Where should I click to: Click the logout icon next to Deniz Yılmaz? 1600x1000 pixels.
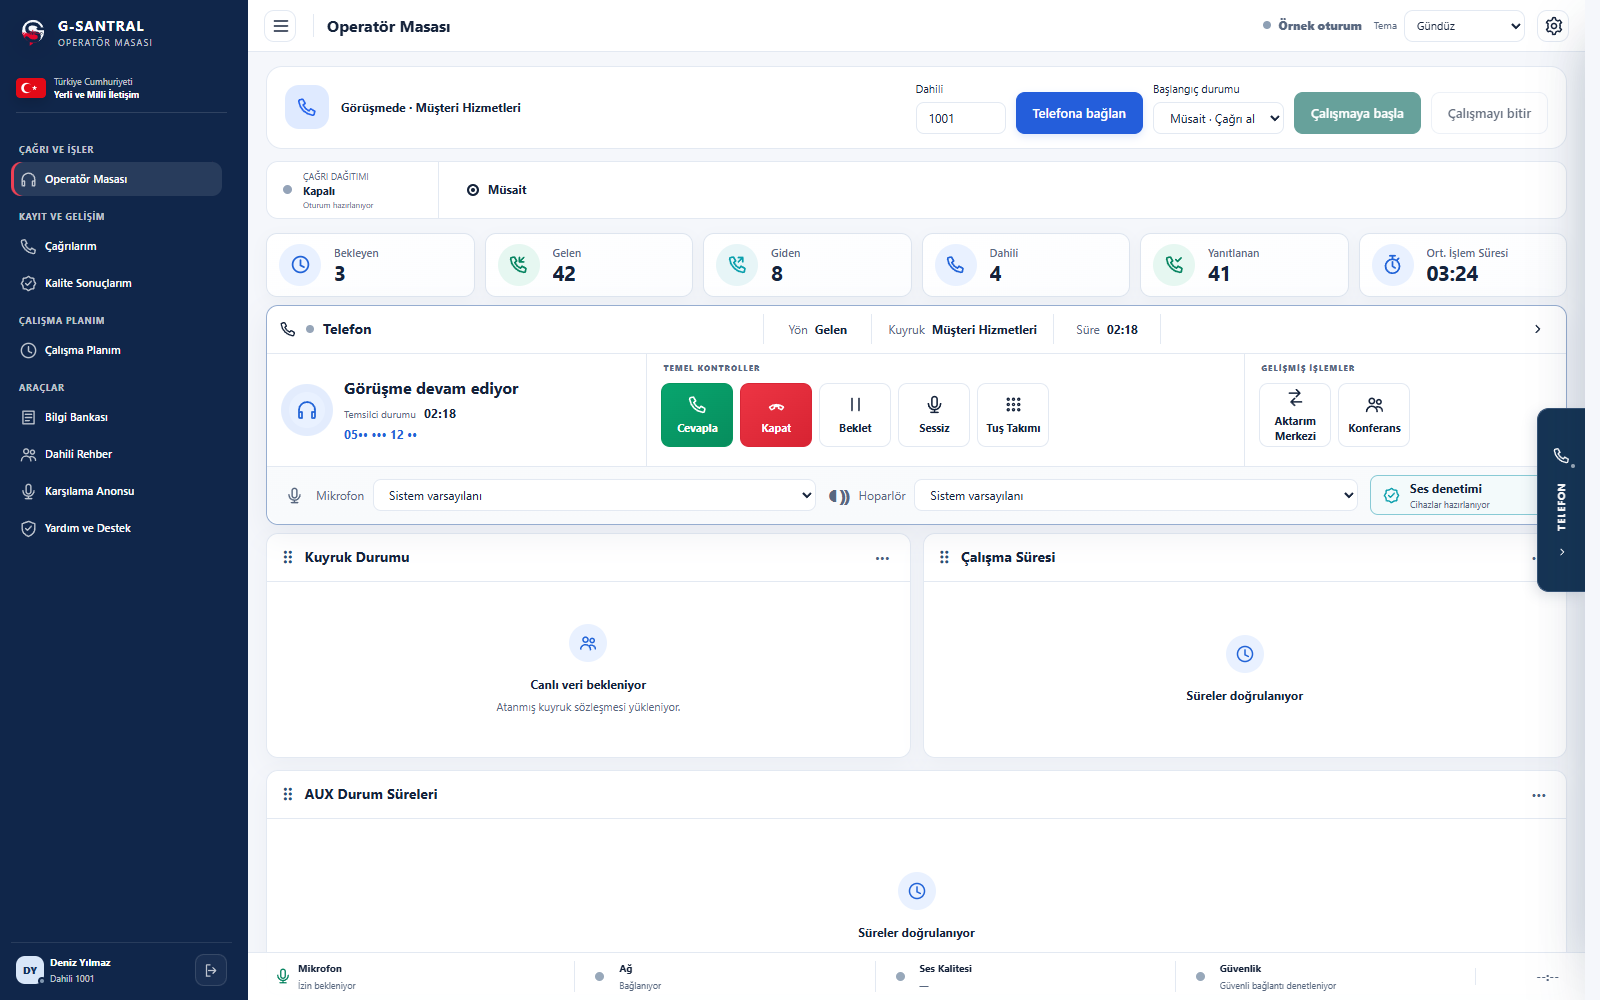click(211, 970)
